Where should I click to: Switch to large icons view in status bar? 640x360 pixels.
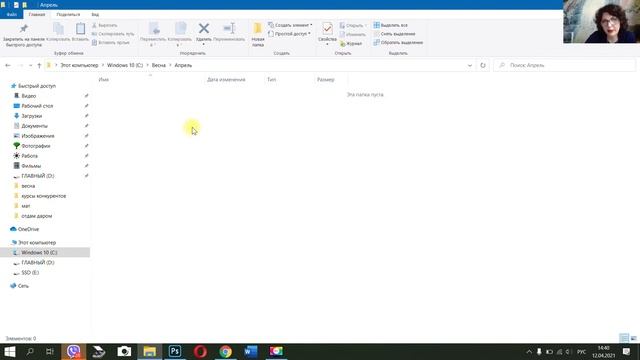coord(633,338)
